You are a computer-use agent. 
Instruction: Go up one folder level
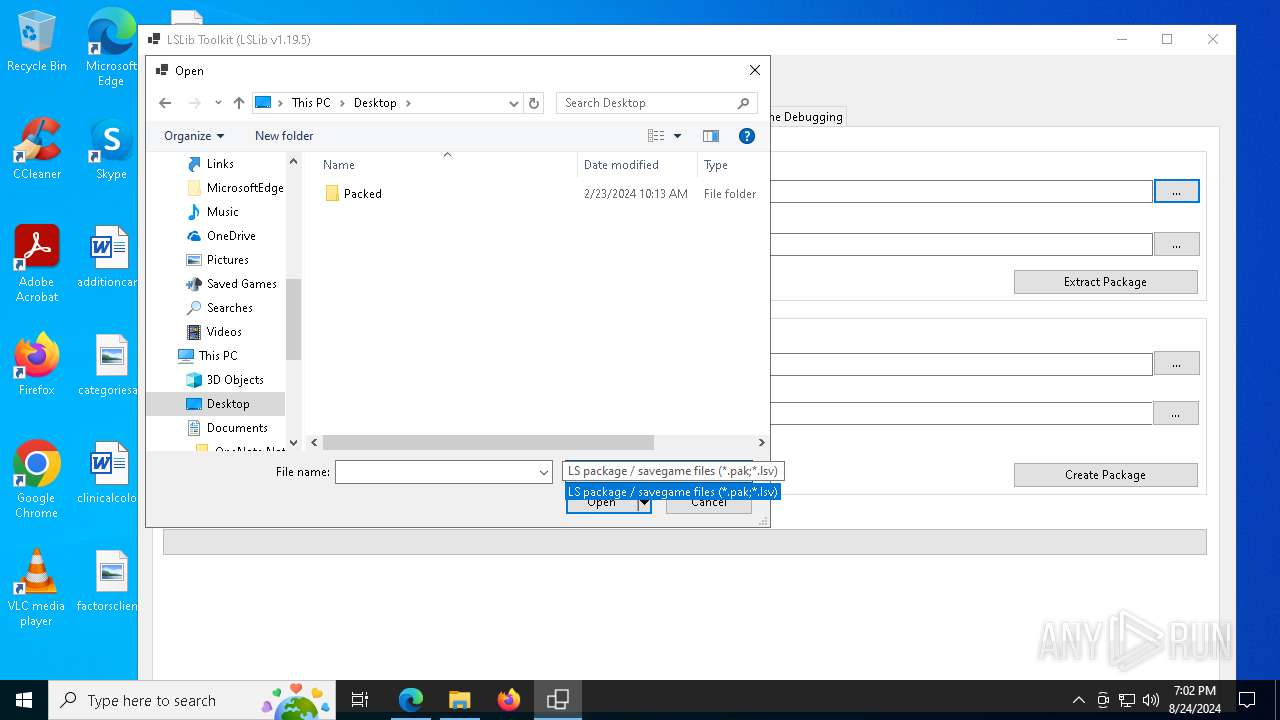click(239, 103)
